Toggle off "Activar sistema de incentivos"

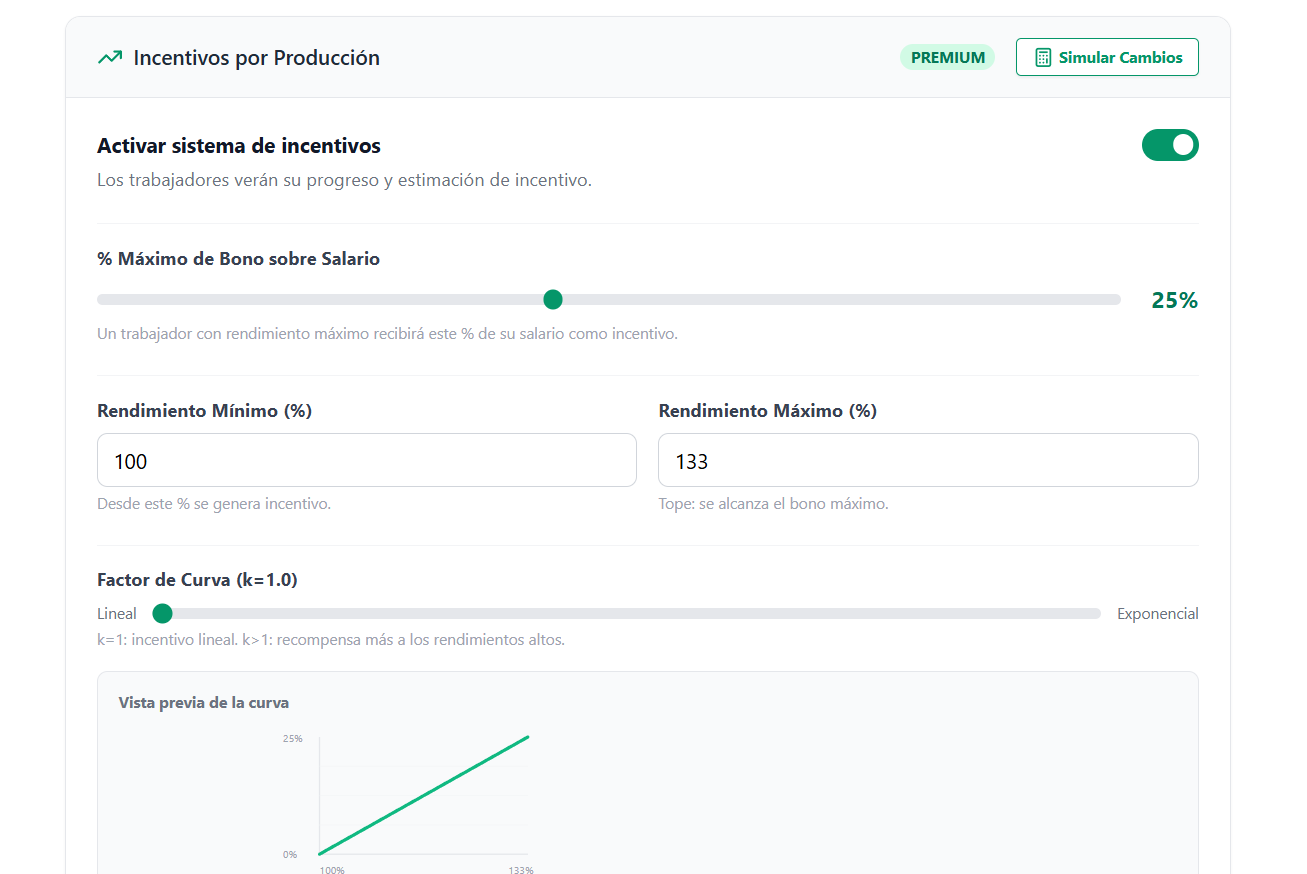(x=1170, y=145)
